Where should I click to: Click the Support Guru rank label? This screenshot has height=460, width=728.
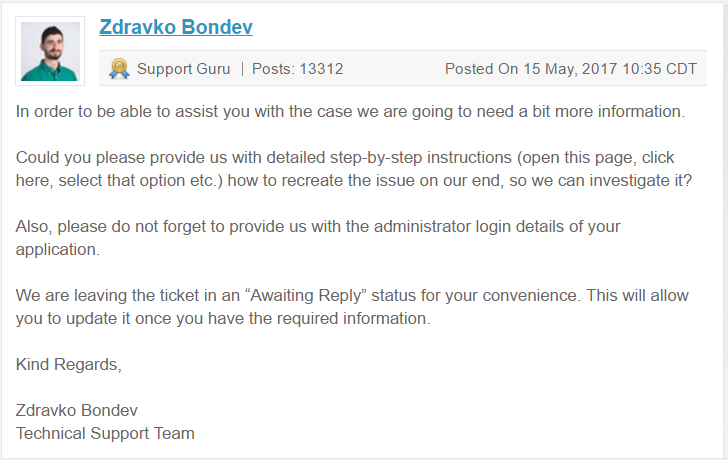[183, 69]
